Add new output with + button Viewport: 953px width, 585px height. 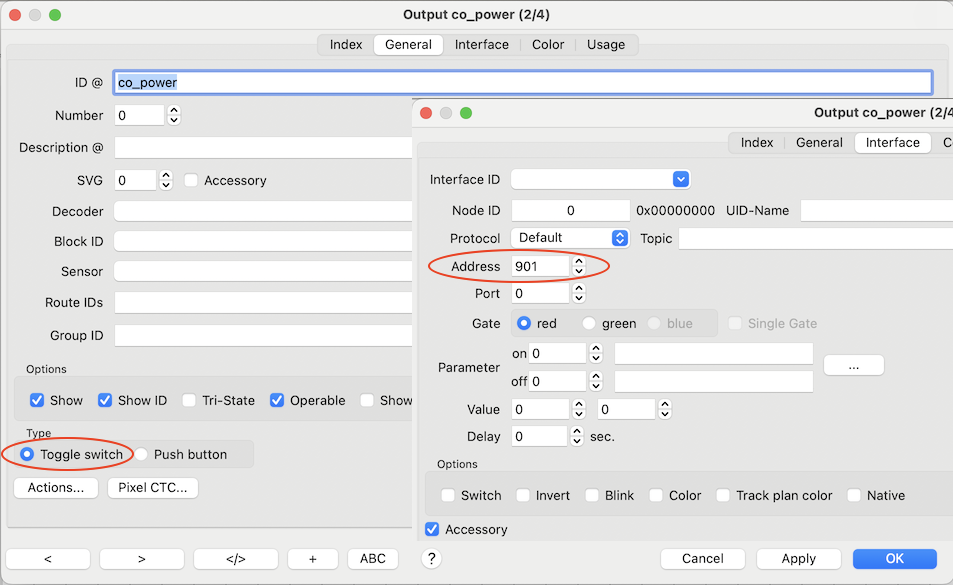pos(312,559)
